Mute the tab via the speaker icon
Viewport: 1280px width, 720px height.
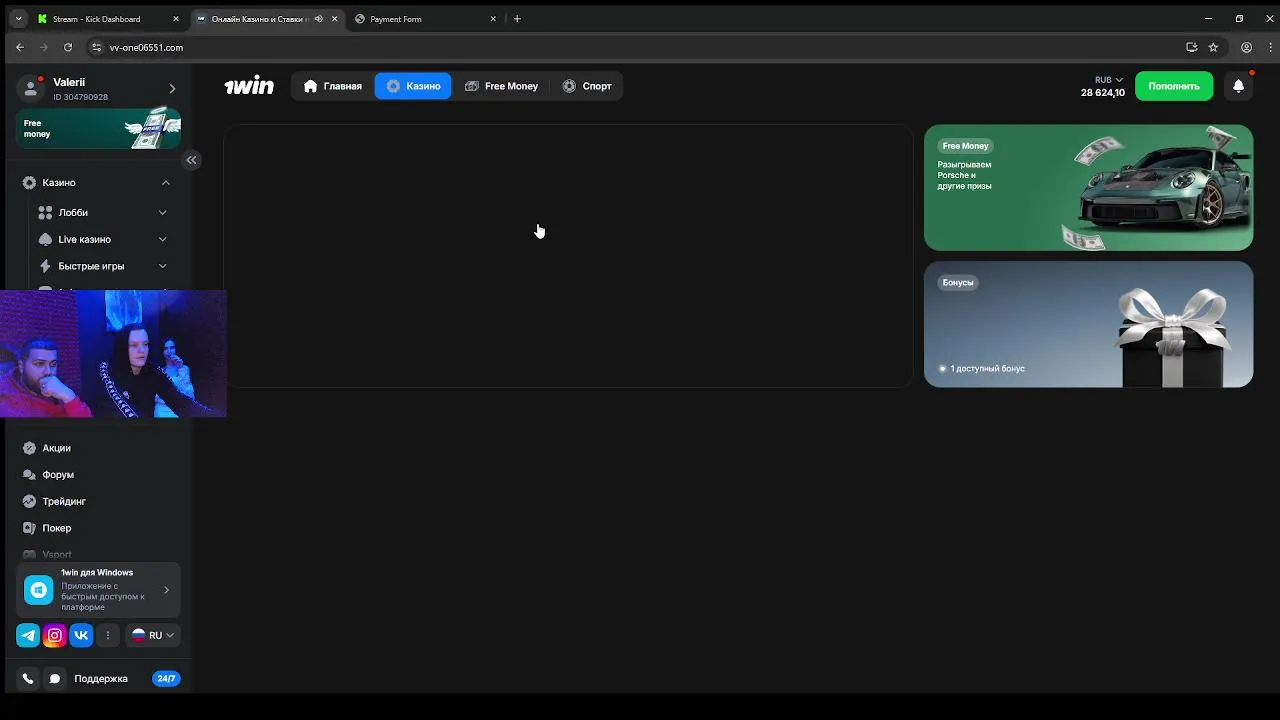point(319,19)
